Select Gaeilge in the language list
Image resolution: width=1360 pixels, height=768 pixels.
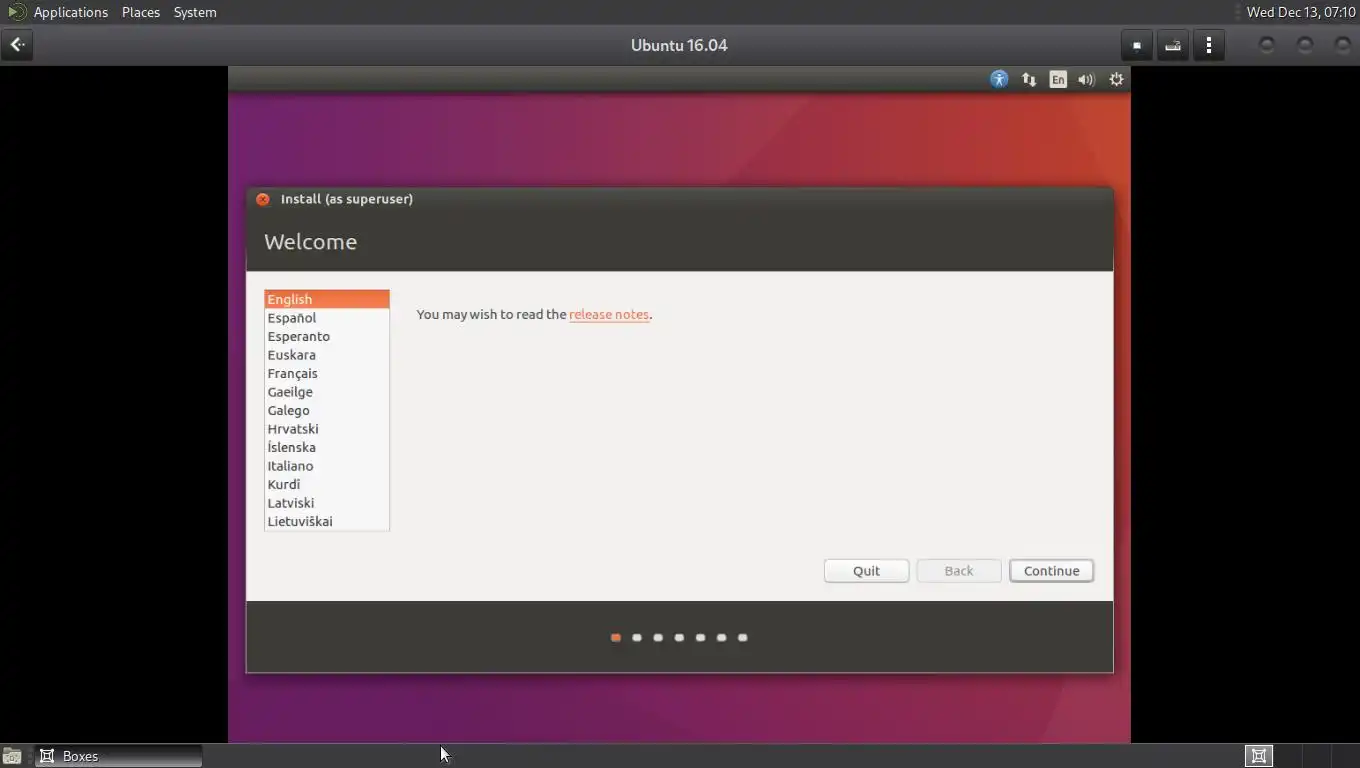point(327,392)
